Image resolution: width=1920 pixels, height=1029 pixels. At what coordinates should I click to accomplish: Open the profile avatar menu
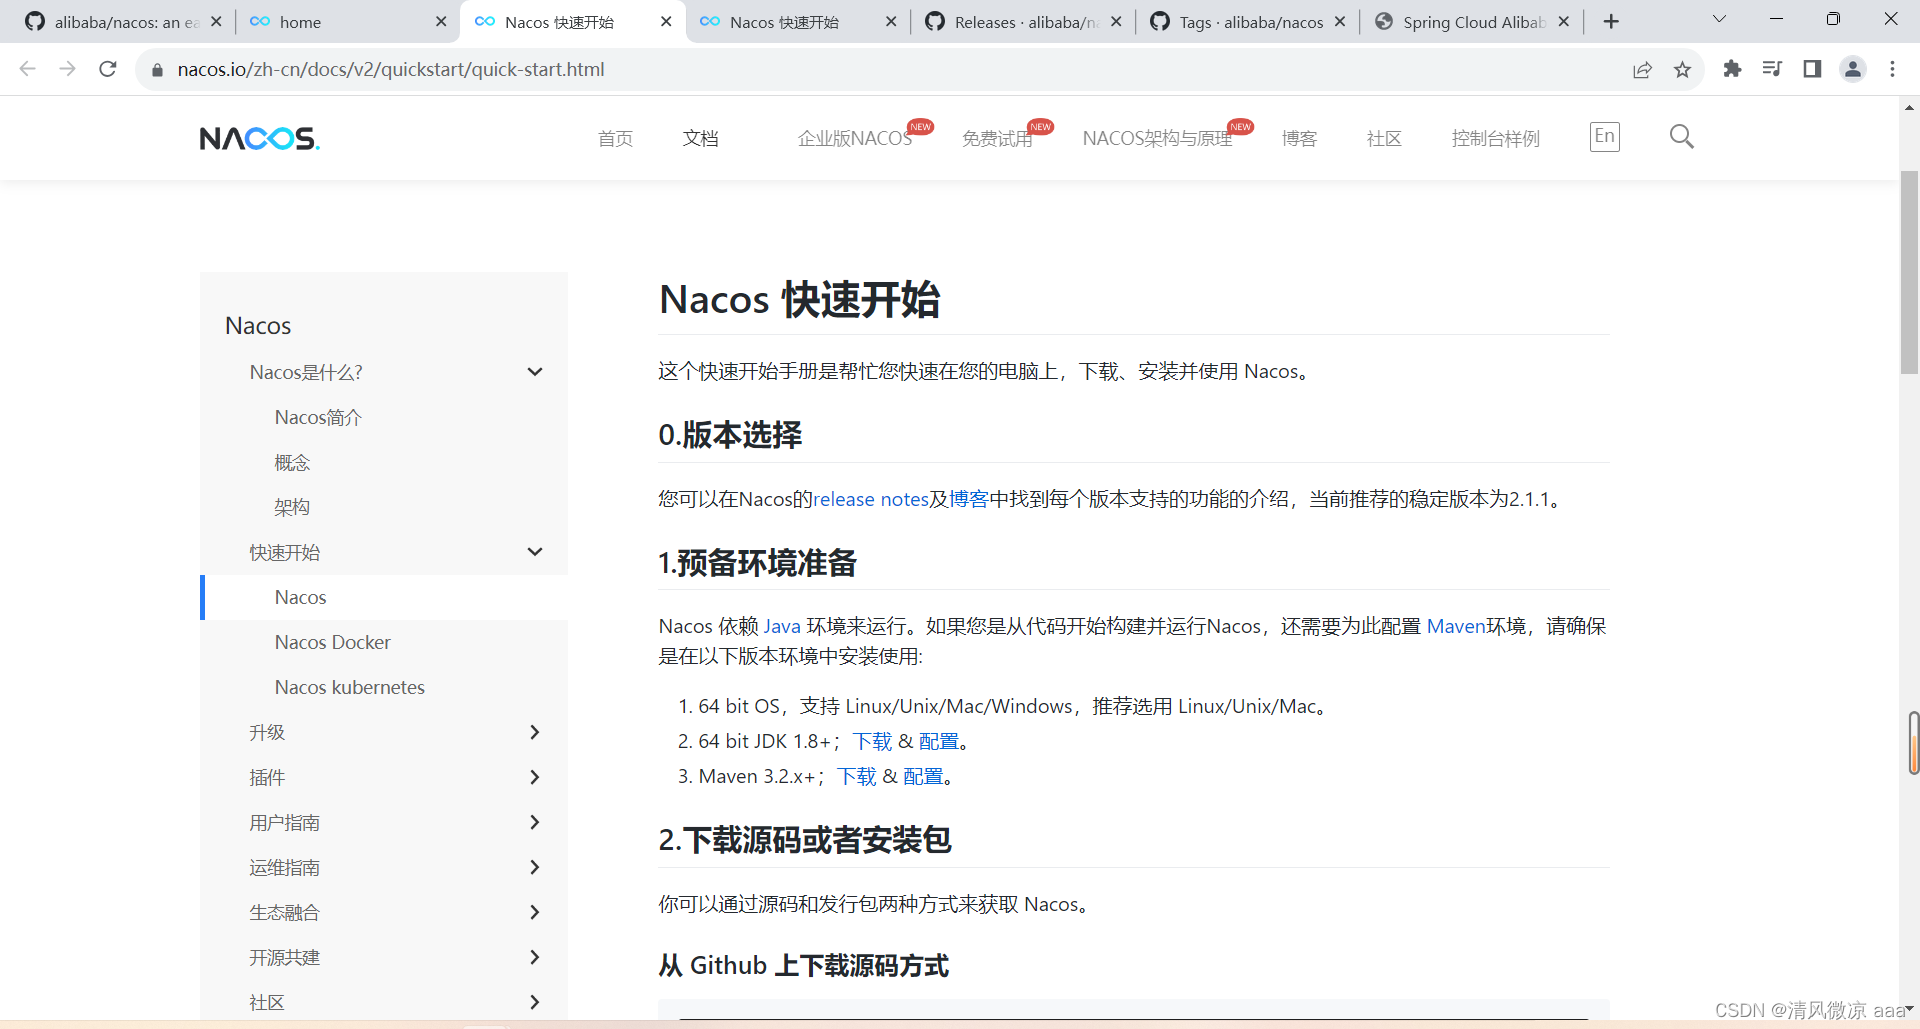tap(1853, 69)
